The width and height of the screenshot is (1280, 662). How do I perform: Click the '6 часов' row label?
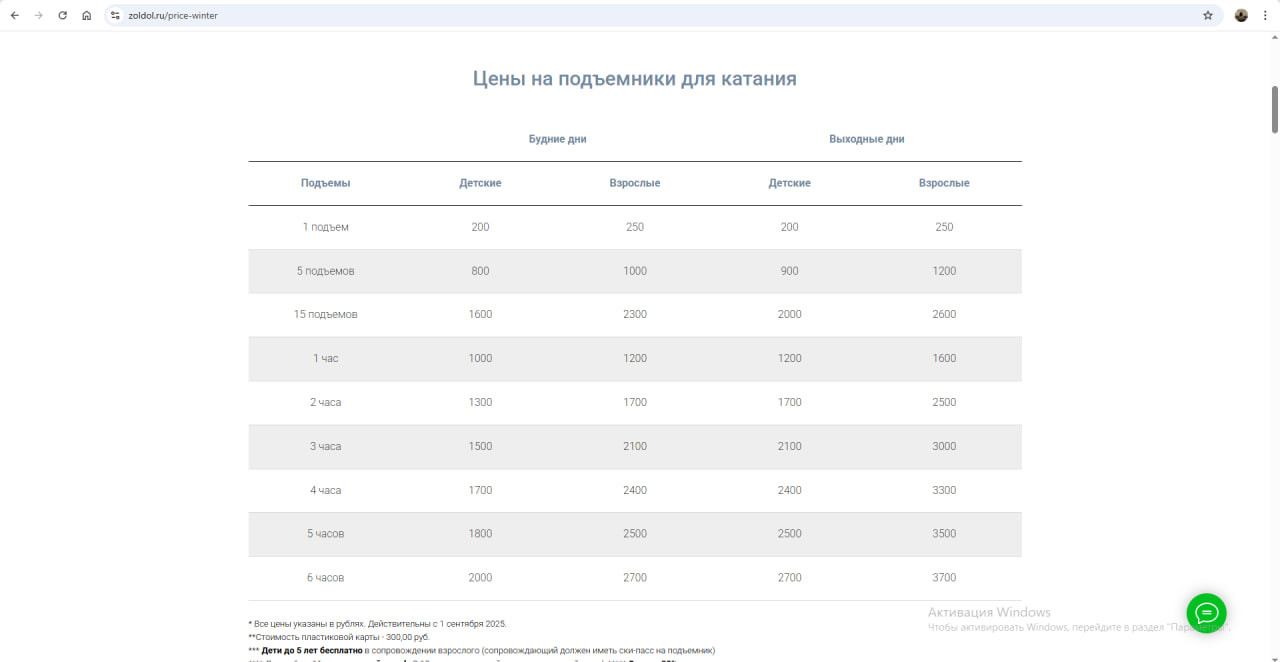tap(325, 577)
